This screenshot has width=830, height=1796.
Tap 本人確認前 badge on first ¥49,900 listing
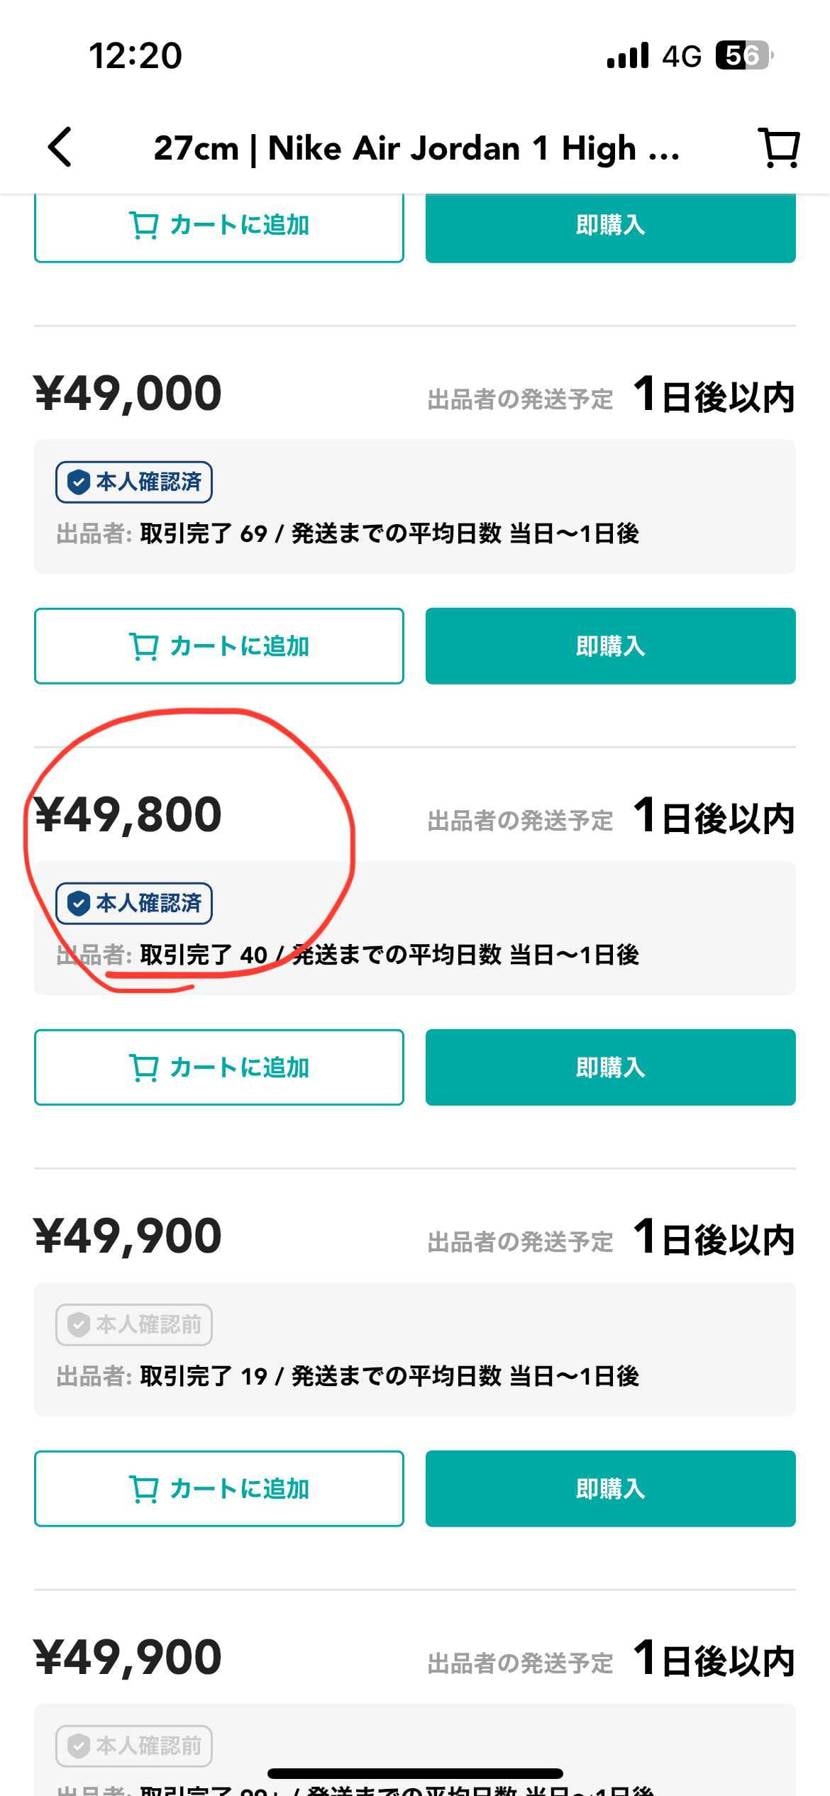point(134,1325)
